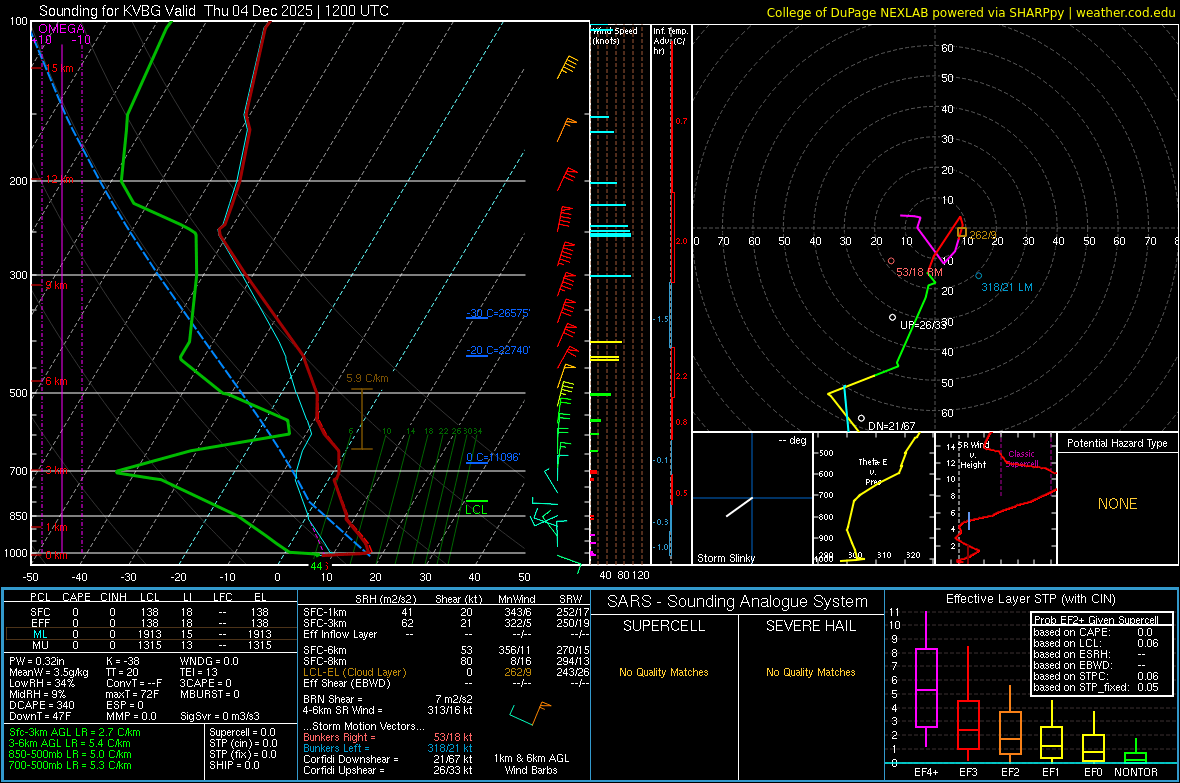Click the 700-500mb LR = 5.3 C/km line

tap(70, 765)
